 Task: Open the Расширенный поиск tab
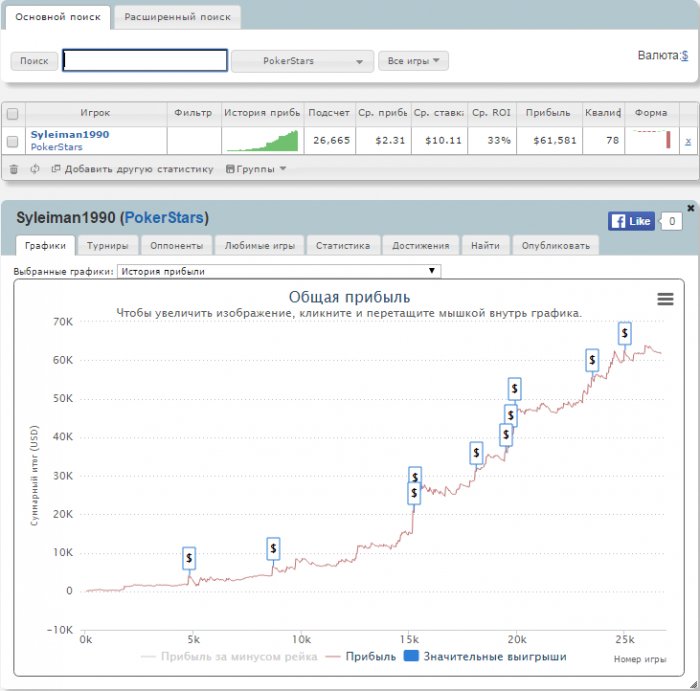pyautogui.click(x=177, y=17)
